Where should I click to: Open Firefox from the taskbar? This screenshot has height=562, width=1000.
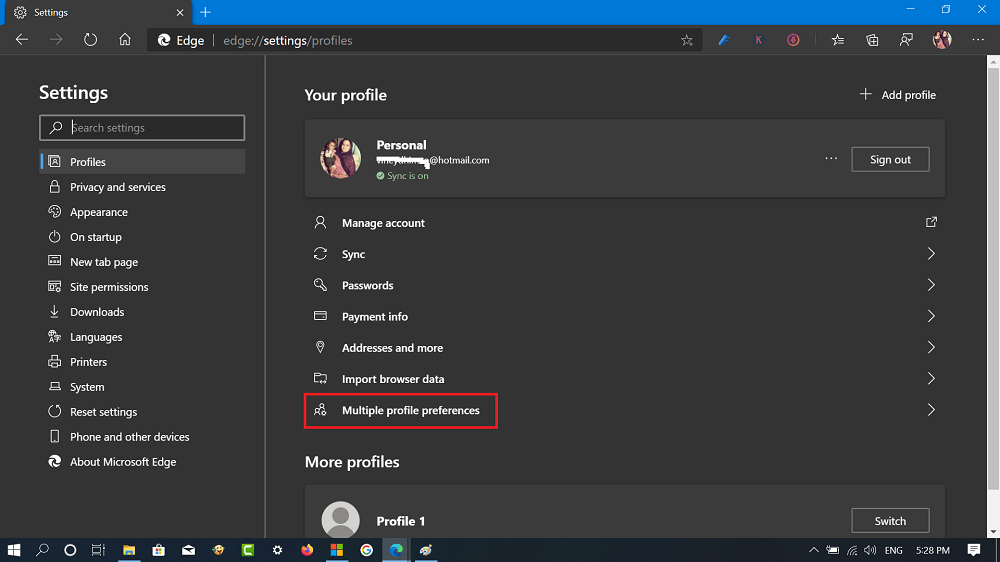[307, 550]
